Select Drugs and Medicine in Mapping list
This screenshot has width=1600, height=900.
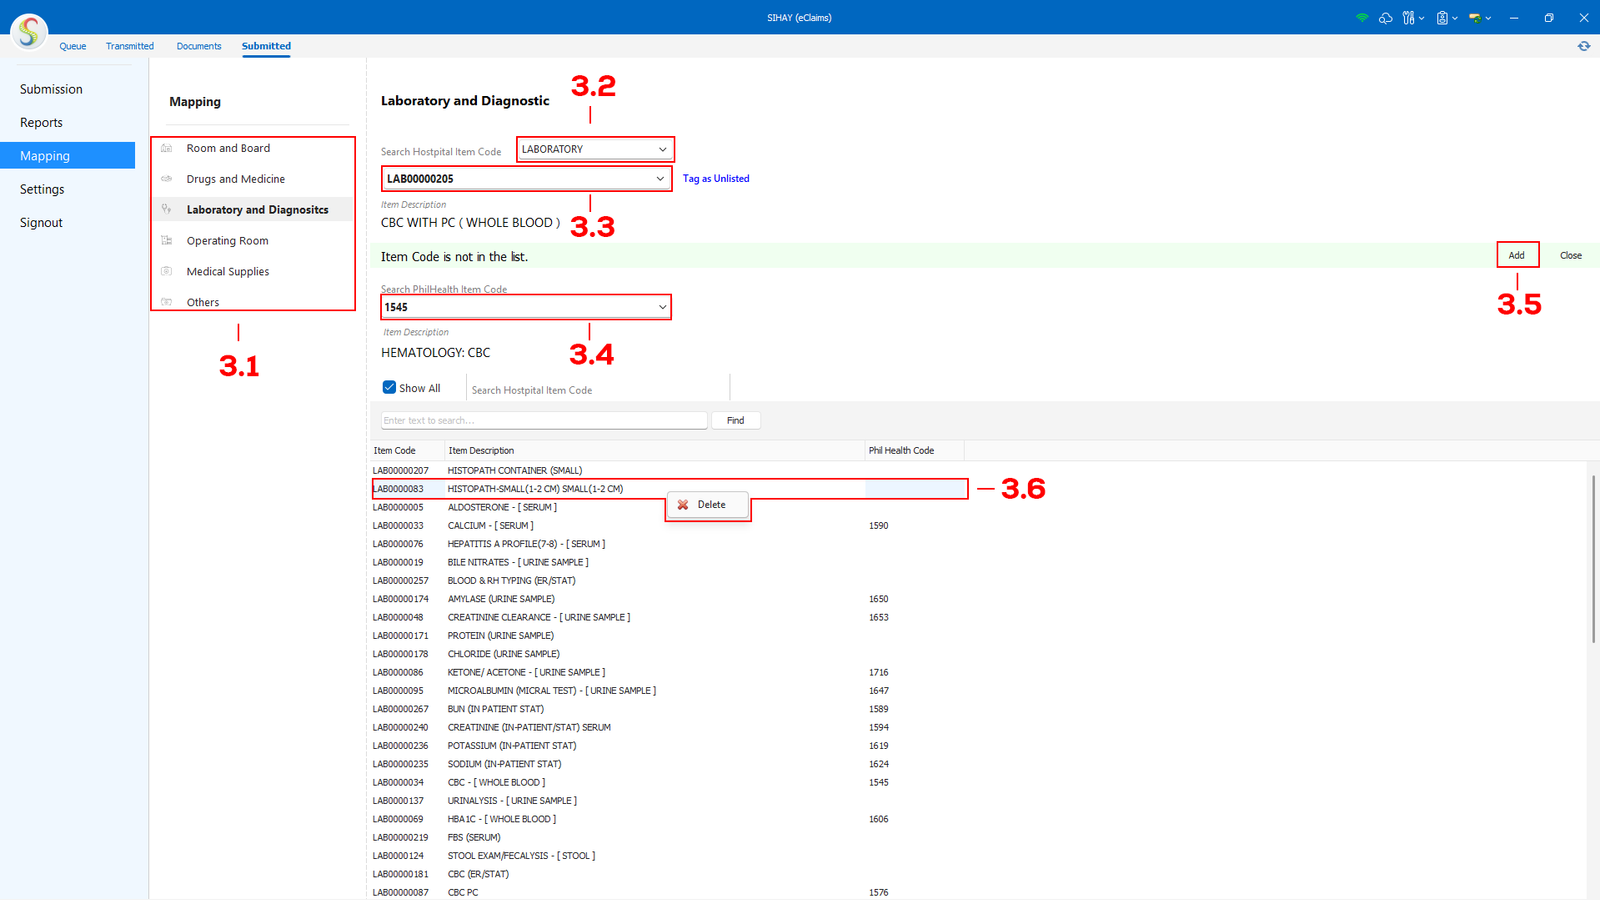(235, 179)
